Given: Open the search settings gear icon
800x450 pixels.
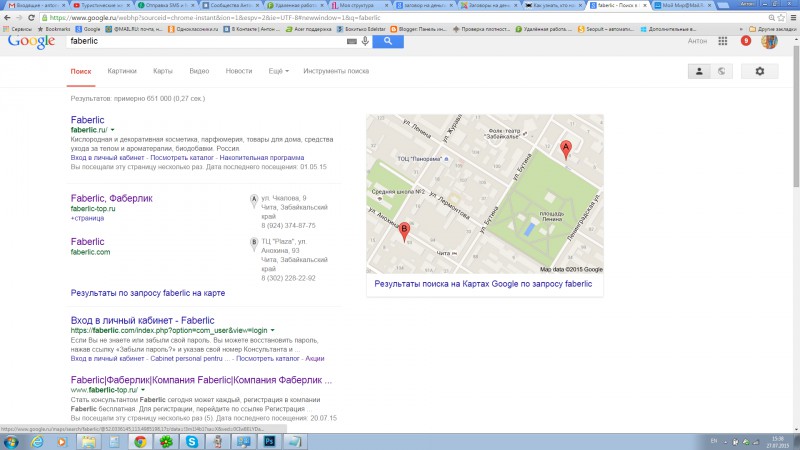Looking at the screenshot, I should (760, 71).
